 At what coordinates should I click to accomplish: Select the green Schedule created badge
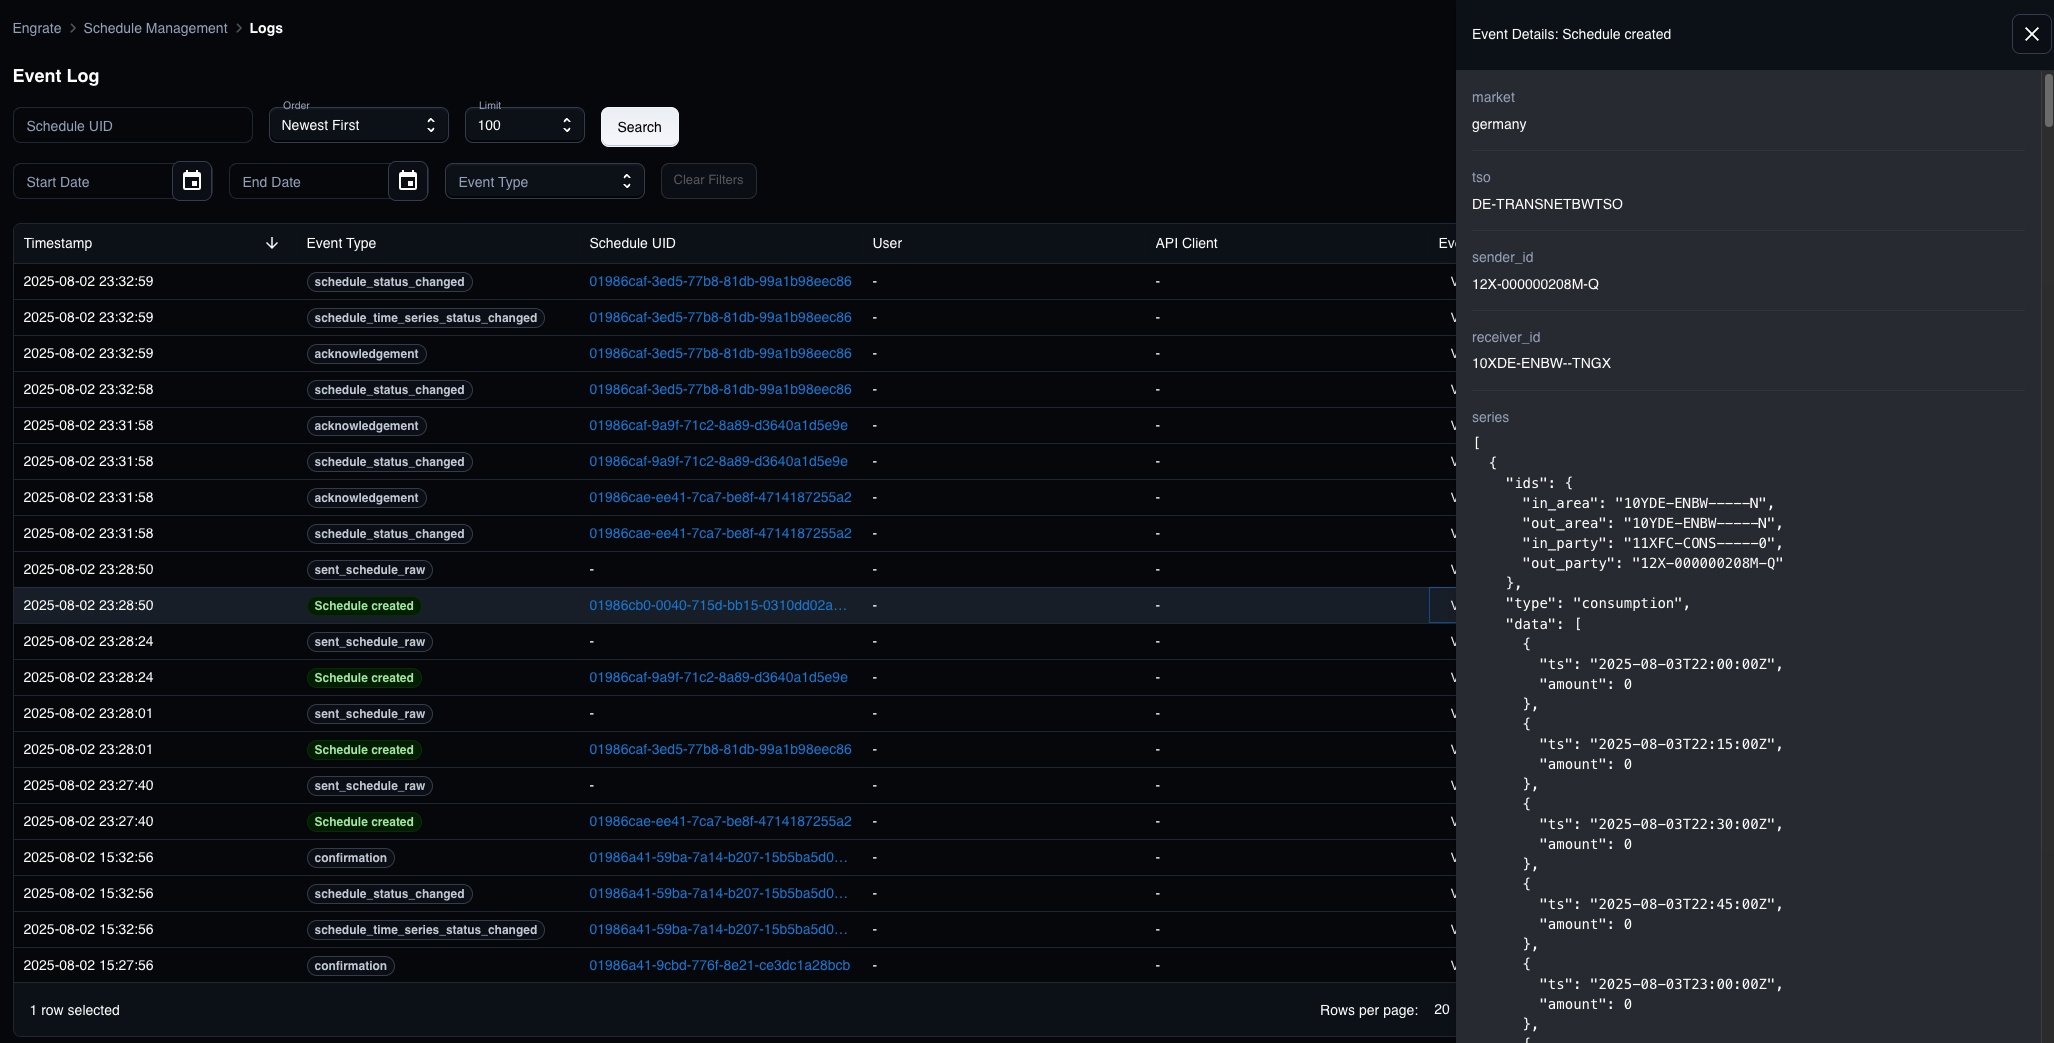click(364, 606)
